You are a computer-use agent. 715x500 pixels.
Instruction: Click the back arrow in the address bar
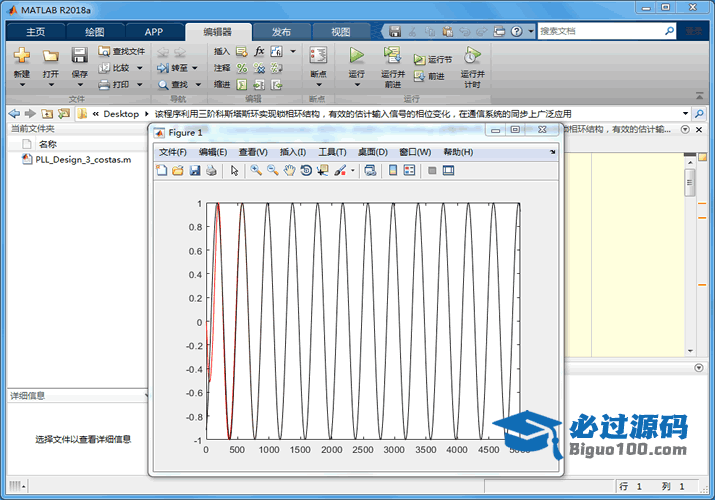pos(14,113)
